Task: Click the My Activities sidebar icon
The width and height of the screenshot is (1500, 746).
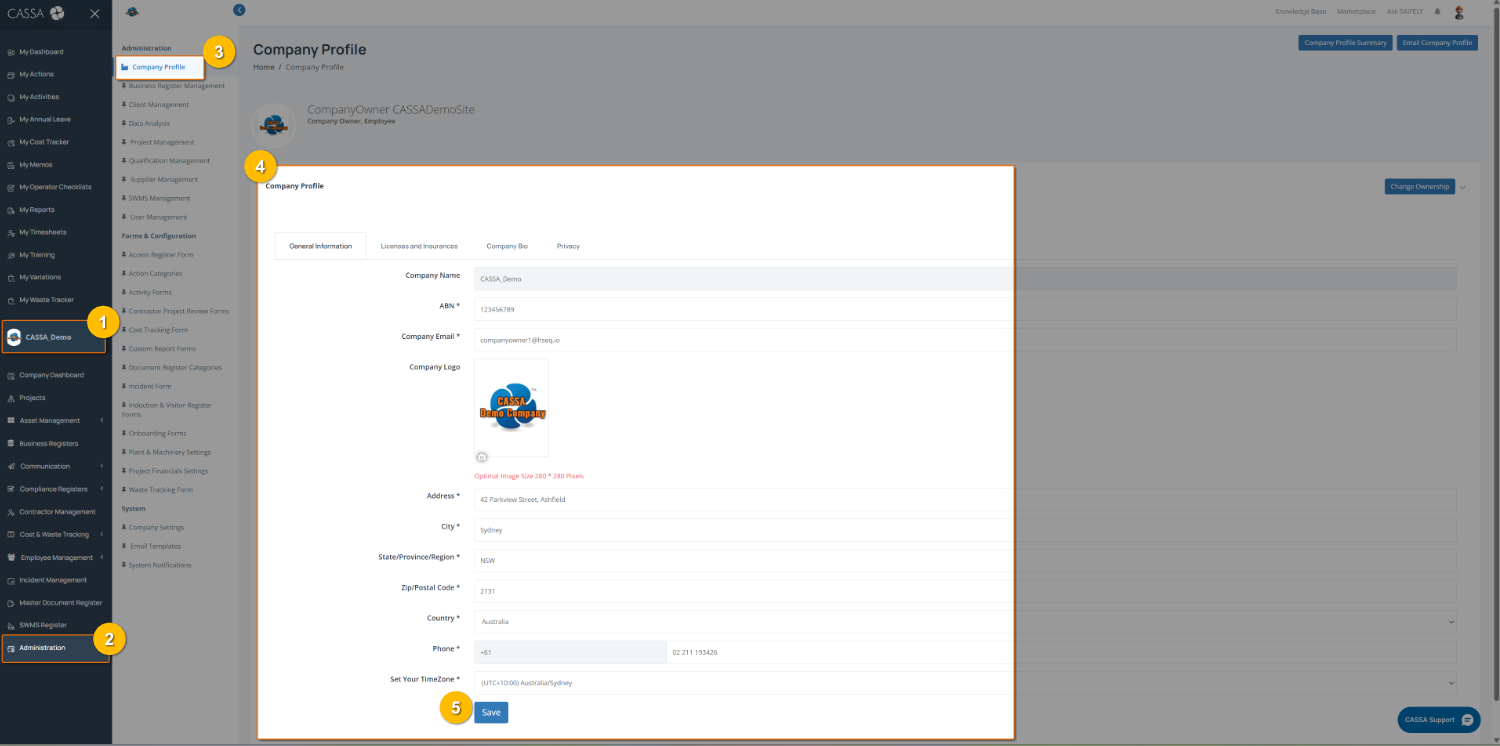Action: point(11,97)
